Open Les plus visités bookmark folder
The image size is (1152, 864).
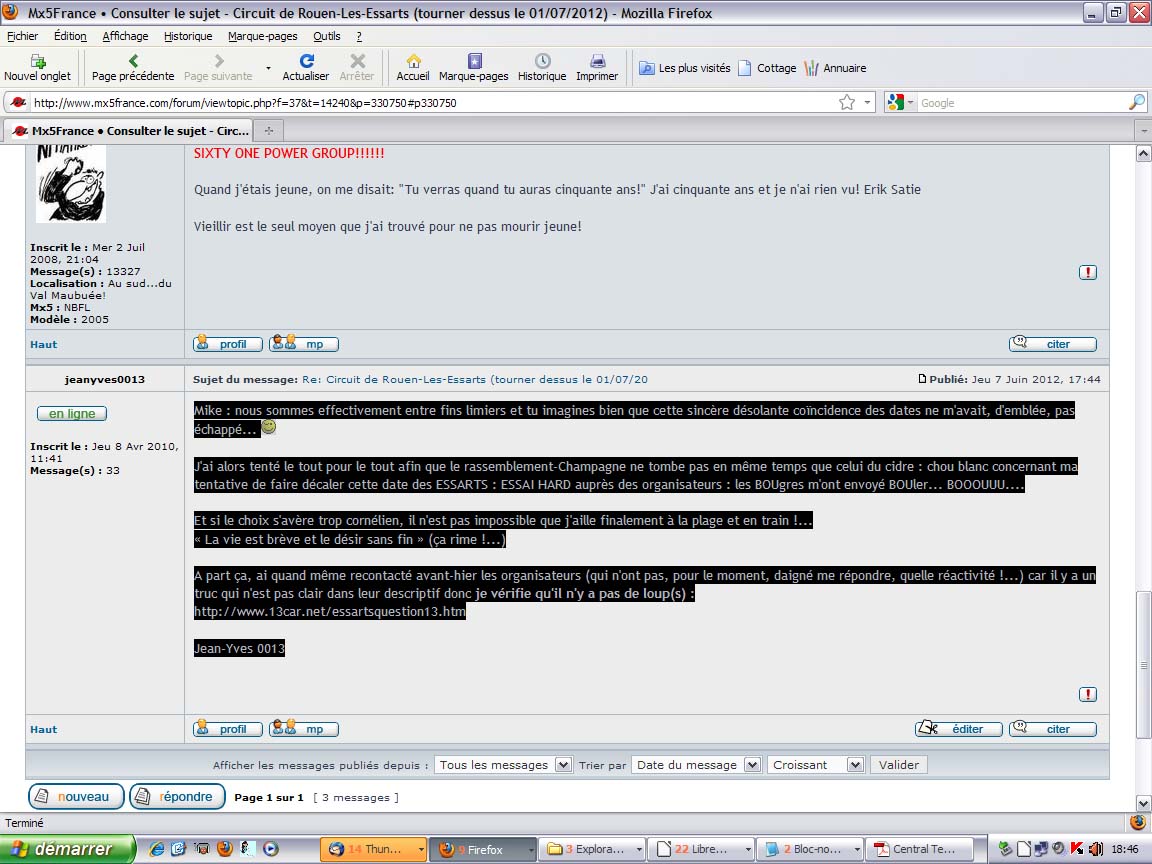(684, 68)
